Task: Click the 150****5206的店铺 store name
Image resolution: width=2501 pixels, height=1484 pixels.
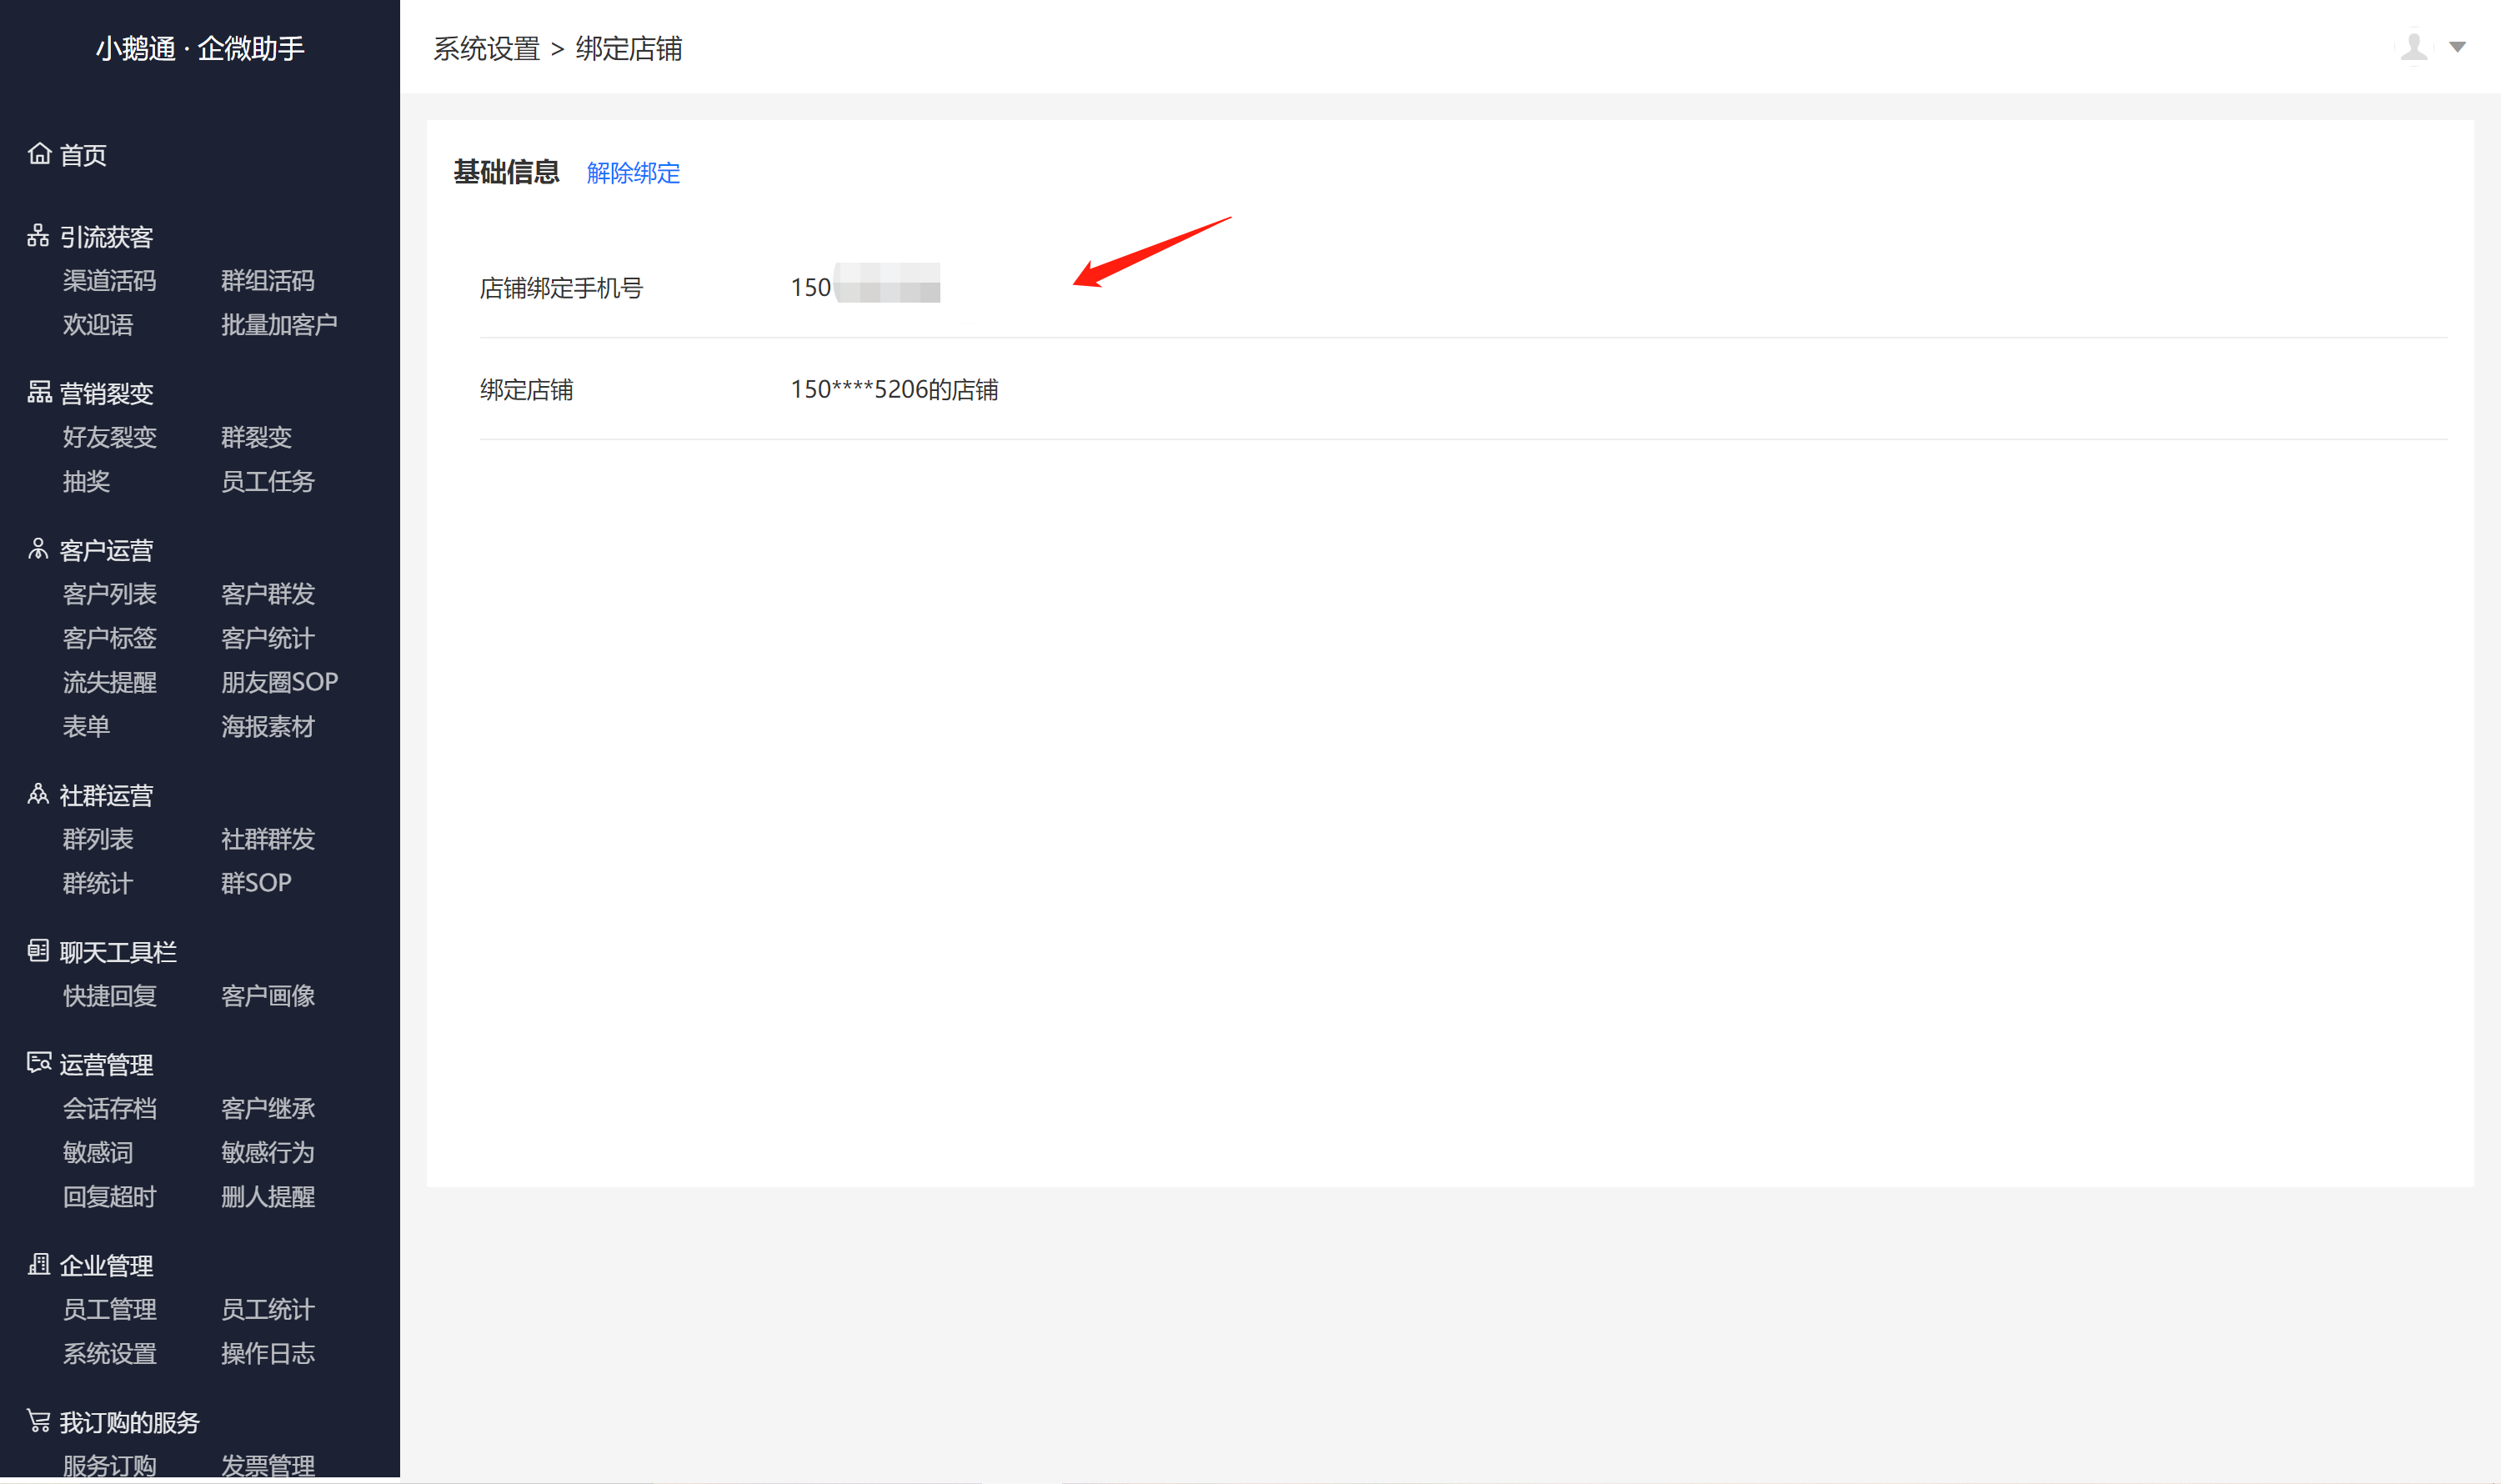Action: 894,390
